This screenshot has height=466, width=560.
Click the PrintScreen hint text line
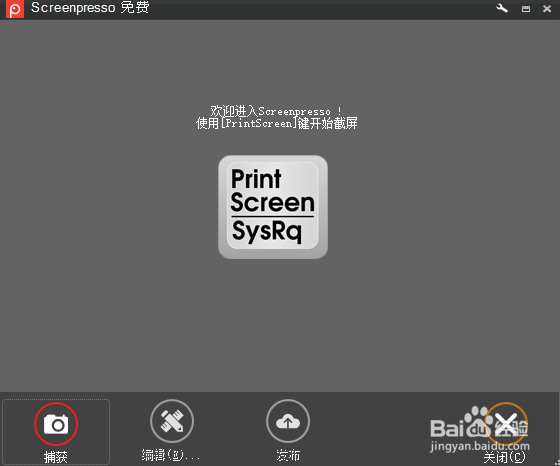(x=276, y=123)
